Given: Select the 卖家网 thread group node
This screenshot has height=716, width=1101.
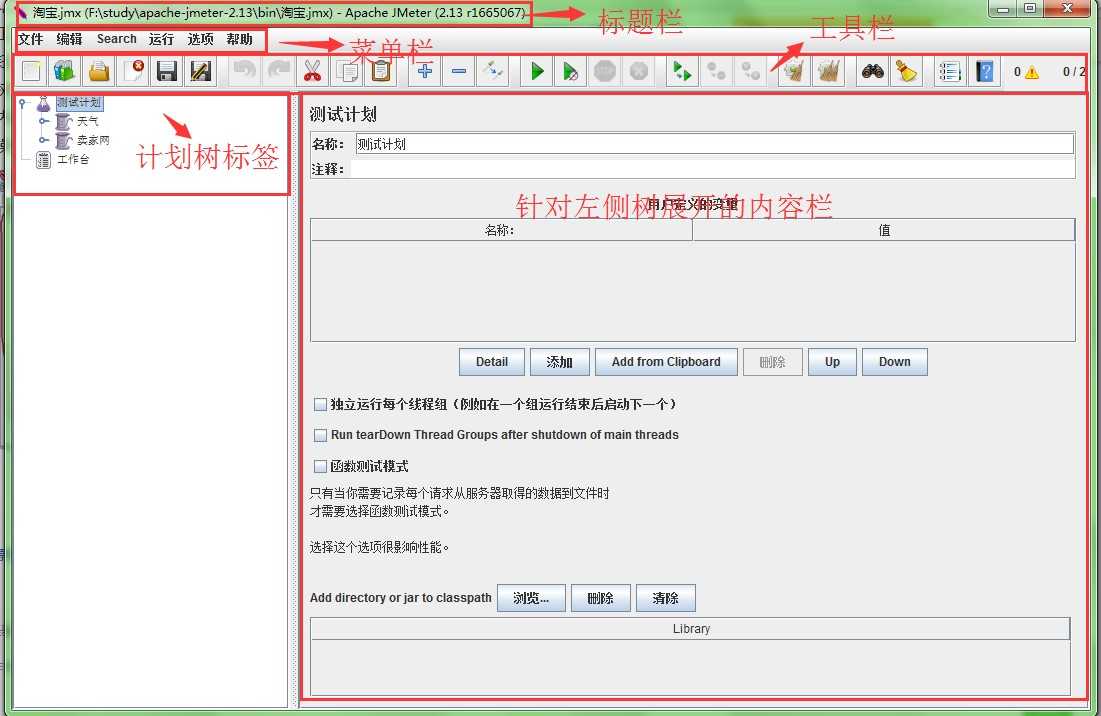Looking at the screenshot, I should pos(93,140).
